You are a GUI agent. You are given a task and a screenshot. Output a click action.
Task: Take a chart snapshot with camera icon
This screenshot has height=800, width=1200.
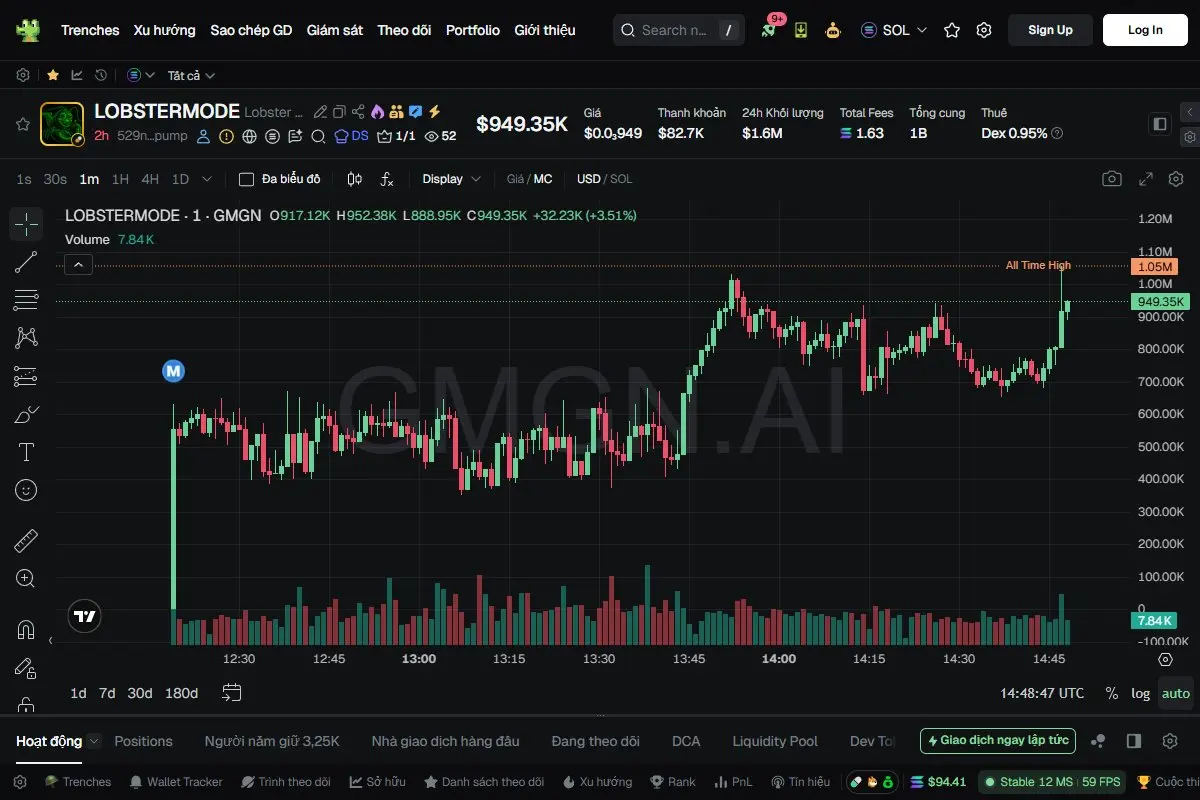[1112, 179]
